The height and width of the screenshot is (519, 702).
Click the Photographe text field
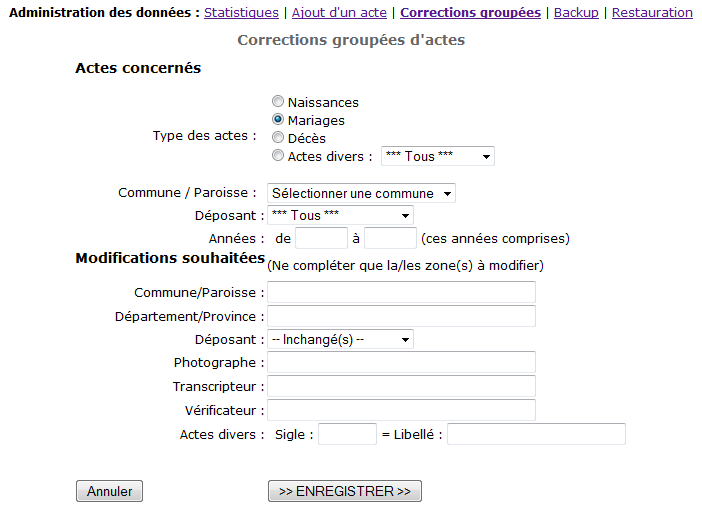coord(401,362)
